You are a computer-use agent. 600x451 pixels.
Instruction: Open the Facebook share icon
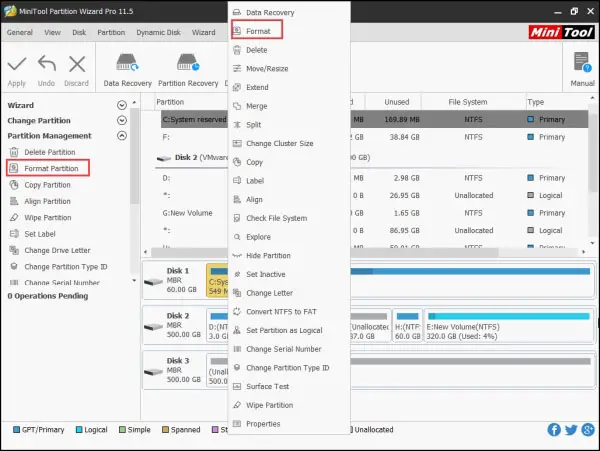pos(554,430)
